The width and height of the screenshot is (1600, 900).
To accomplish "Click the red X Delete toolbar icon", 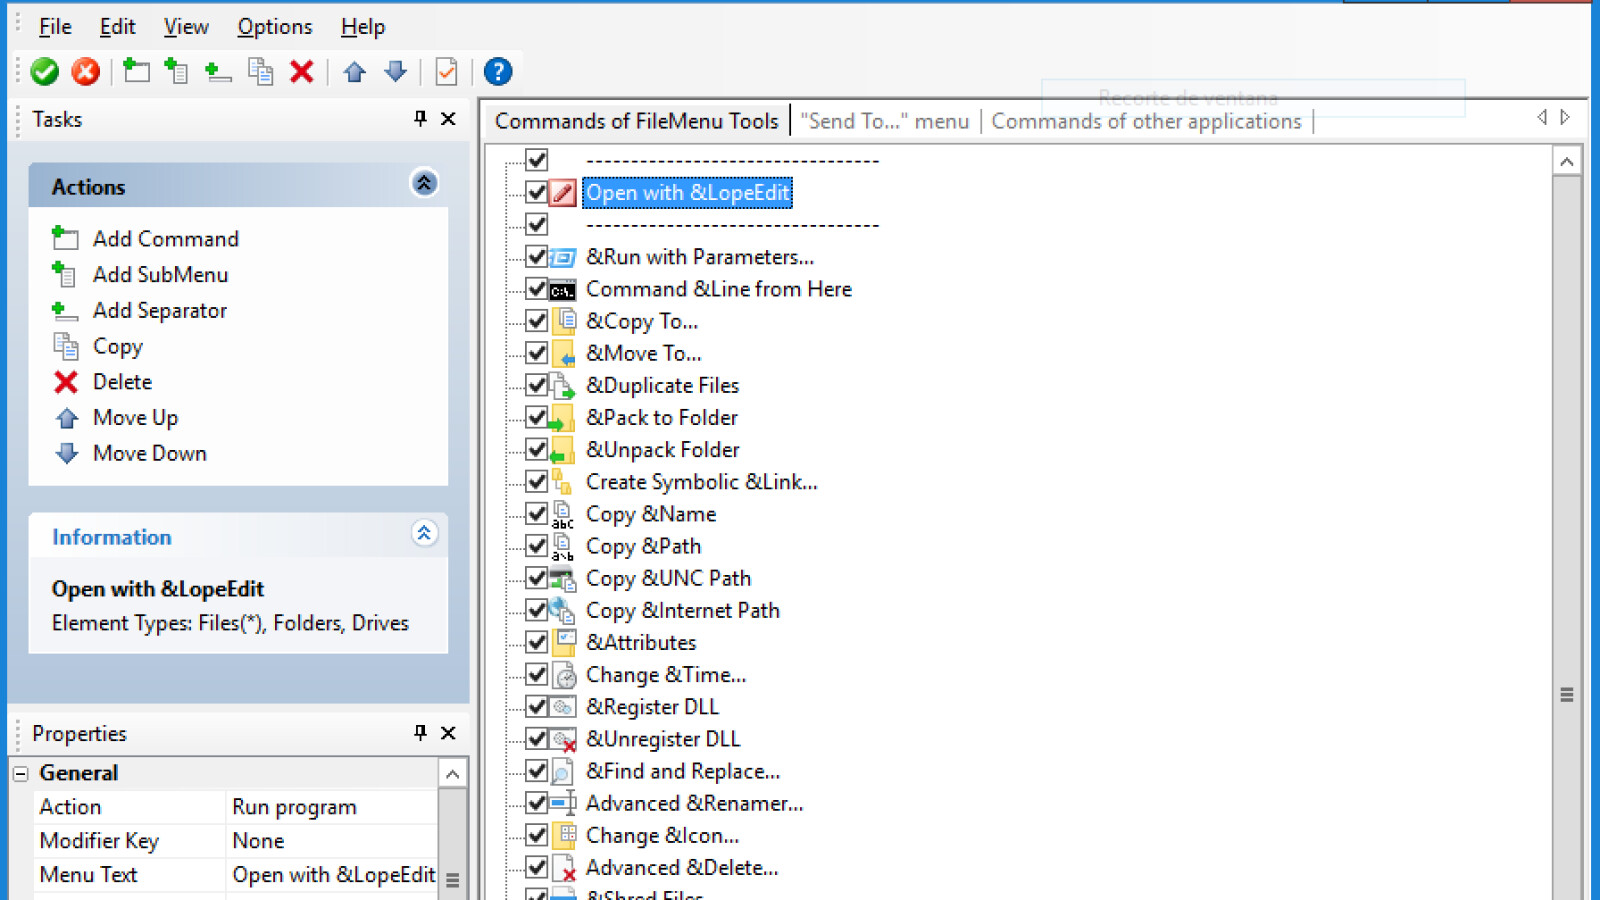I will click(302, 71).
